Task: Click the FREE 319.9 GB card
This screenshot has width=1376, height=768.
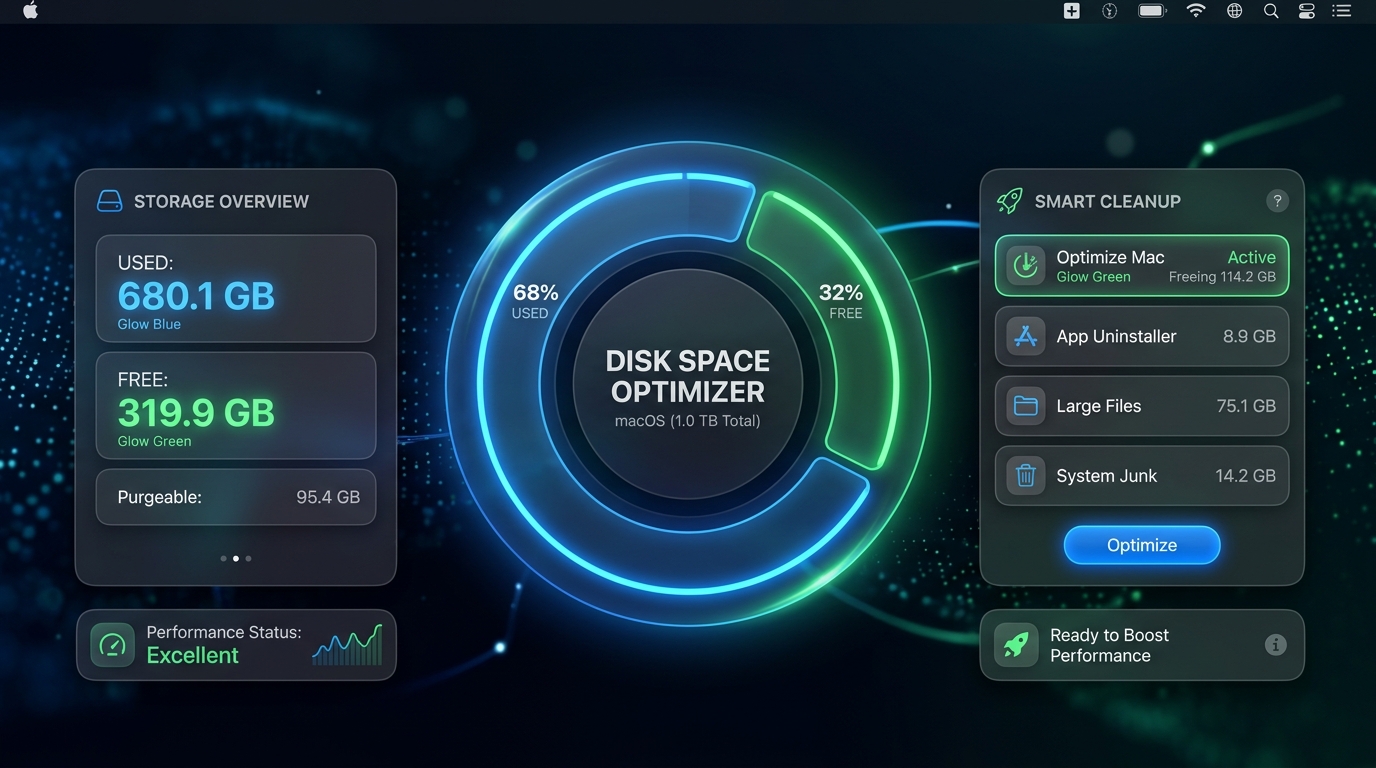Action: click(x=236, y=405)
